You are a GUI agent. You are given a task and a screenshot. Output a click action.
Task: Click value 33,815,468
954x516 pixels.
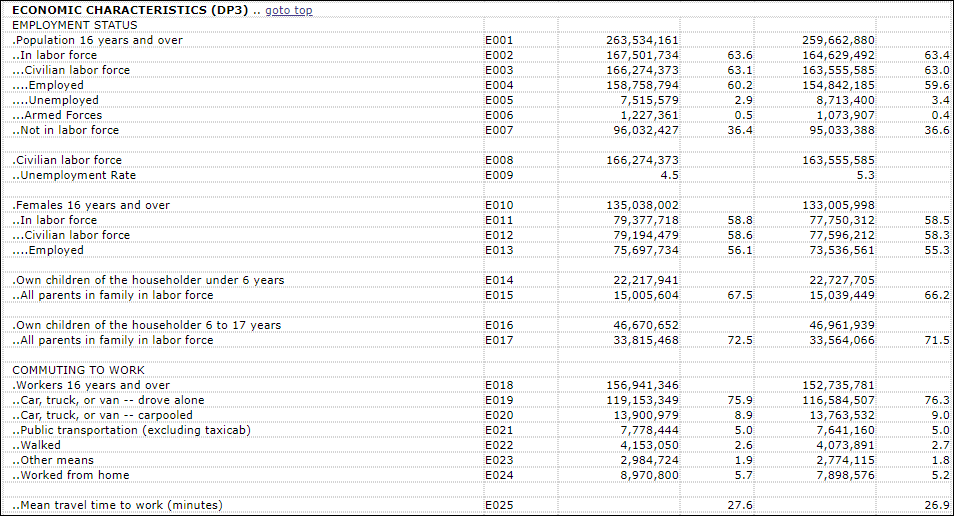646,340
